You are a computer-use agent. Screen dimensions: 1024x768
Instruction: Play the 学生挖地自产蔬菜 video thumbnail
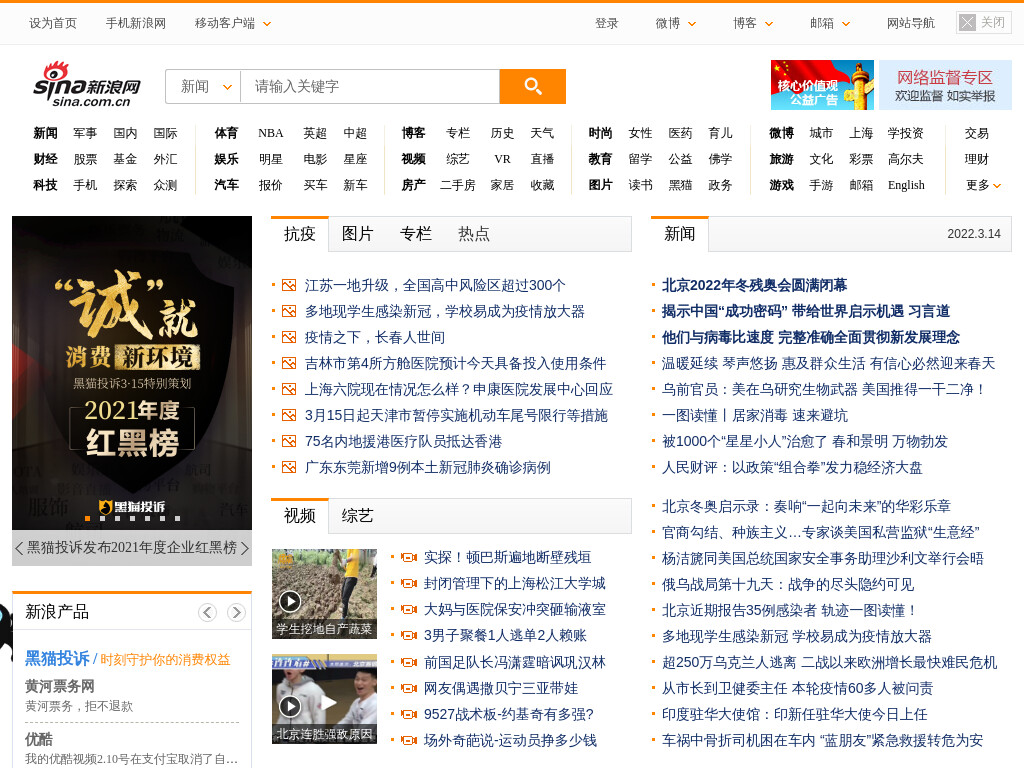[324, 594]
